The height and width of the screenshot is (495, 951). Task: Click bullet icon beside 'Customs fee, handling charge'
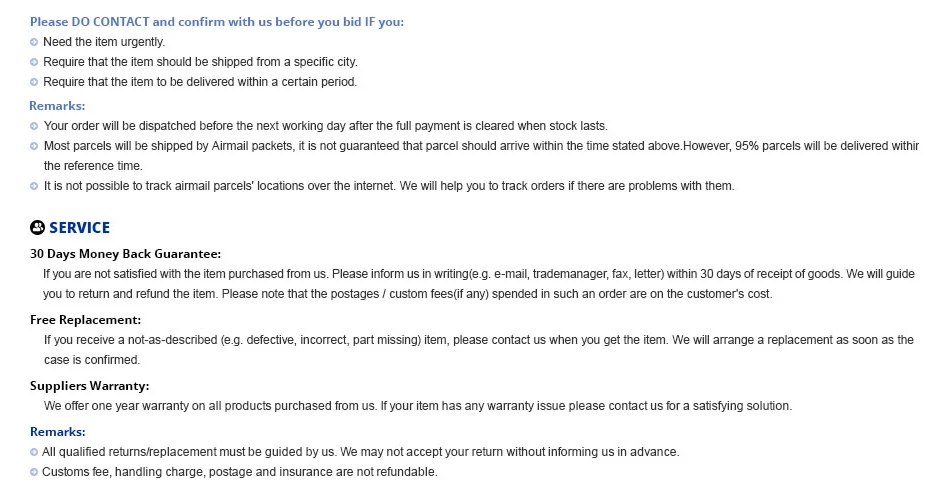34,473
